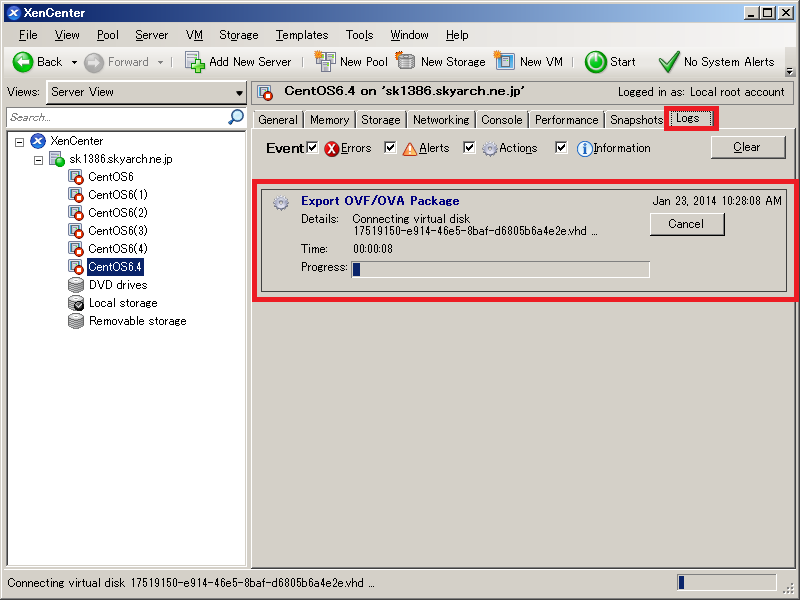
Task: Switch to the Console tab
Action: (502, 120)
